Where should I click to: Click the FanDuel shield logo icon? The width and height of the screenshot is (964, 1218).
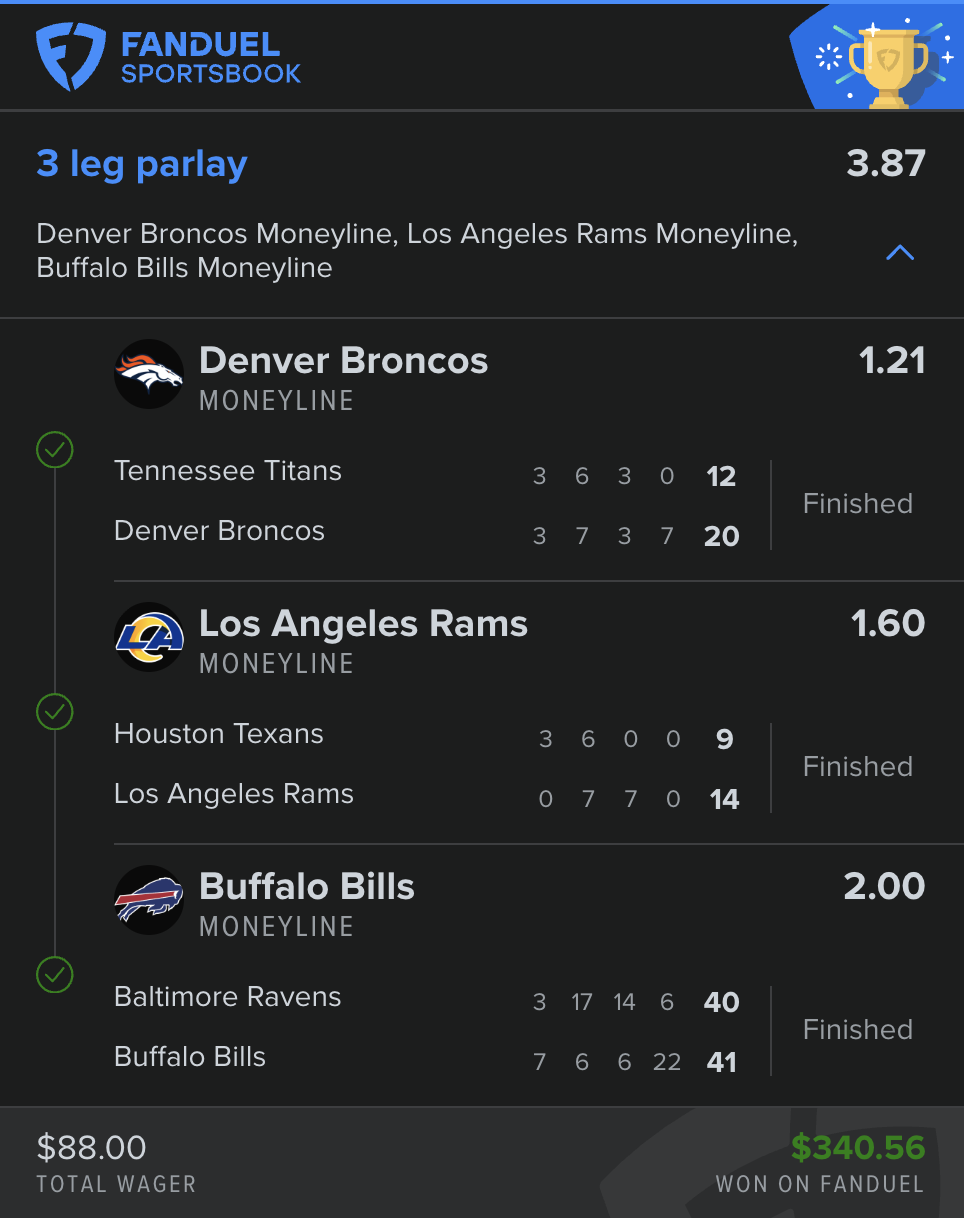pos(71,58)
